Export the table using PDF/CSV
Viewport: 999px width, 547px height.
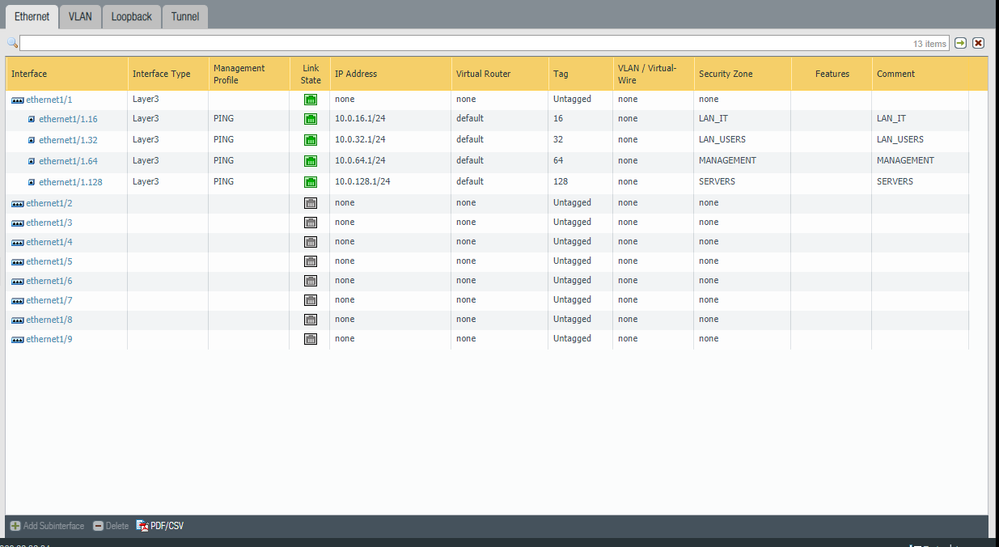click(x=160, y=526)
